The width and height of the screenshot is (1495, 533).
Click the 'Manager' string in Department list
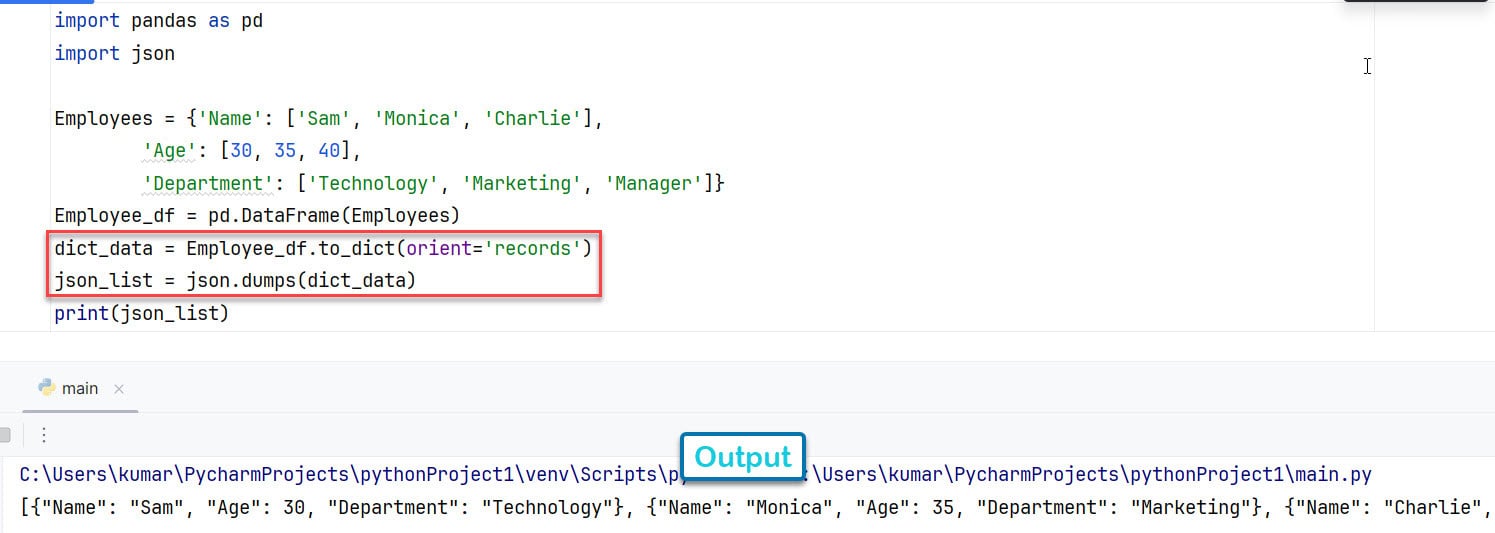point(654,183)
